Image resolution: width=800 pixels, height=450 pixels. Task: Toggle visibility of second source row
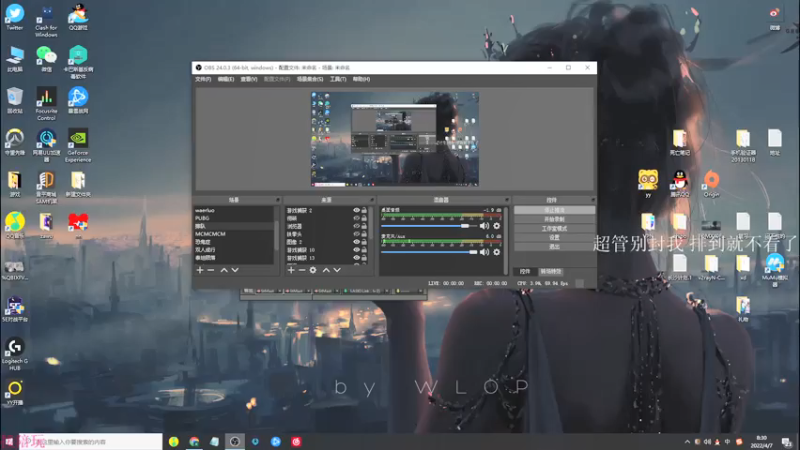click(357, 218)
